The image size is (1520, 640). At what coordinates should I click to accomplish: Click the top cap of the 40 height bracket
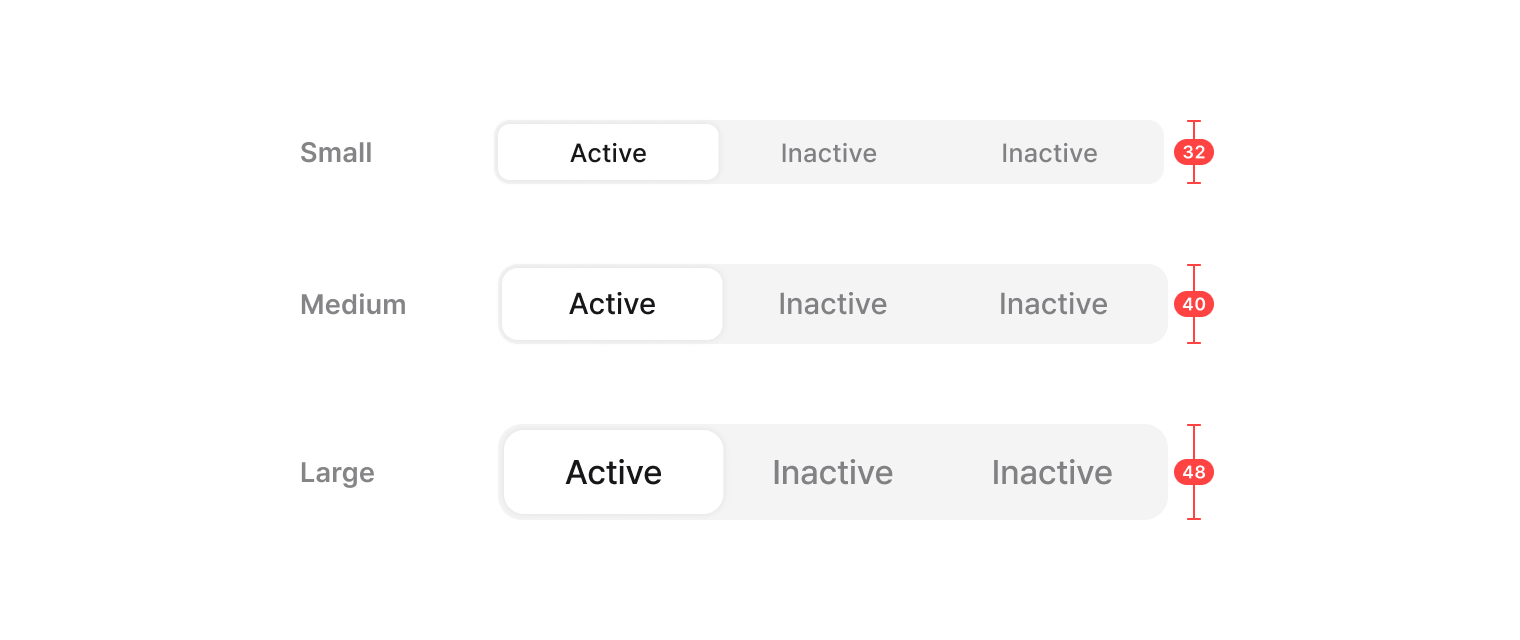pyautogui.click(x=1194, y=266)
